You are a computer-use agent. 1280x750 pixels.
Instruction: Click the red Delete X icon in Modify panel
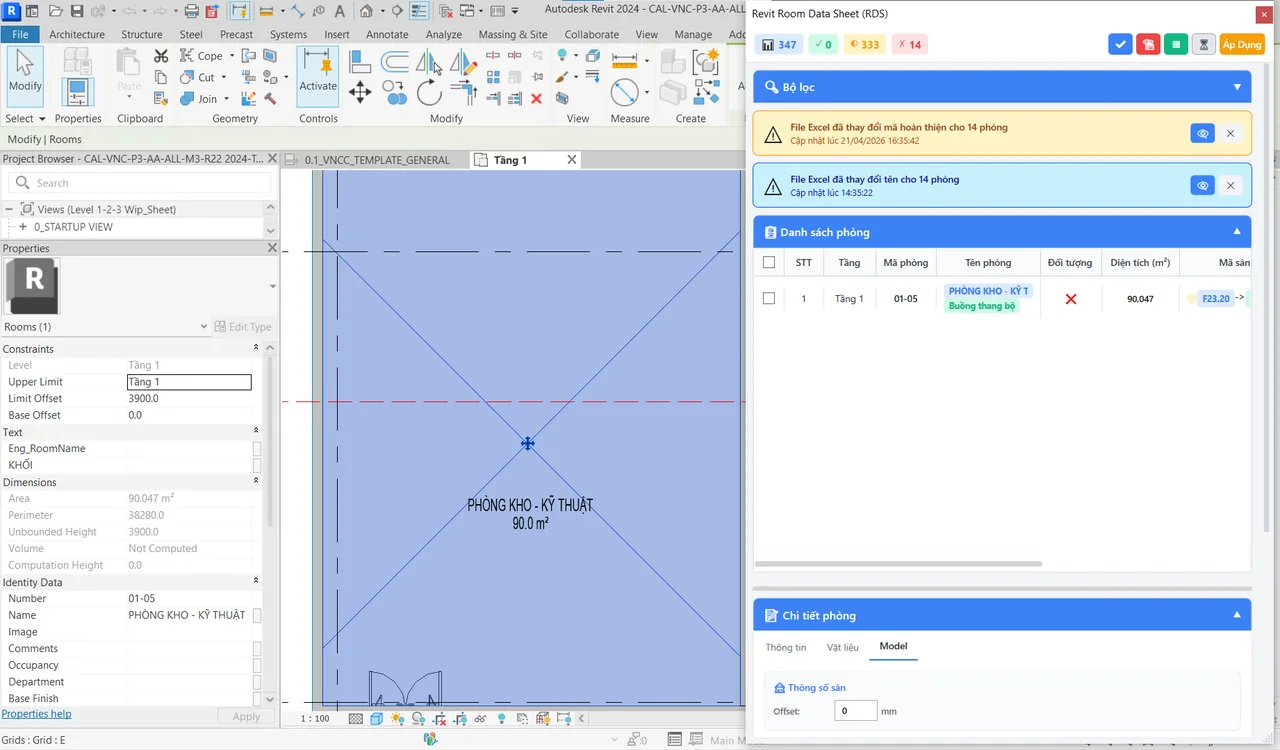[536, 98]
